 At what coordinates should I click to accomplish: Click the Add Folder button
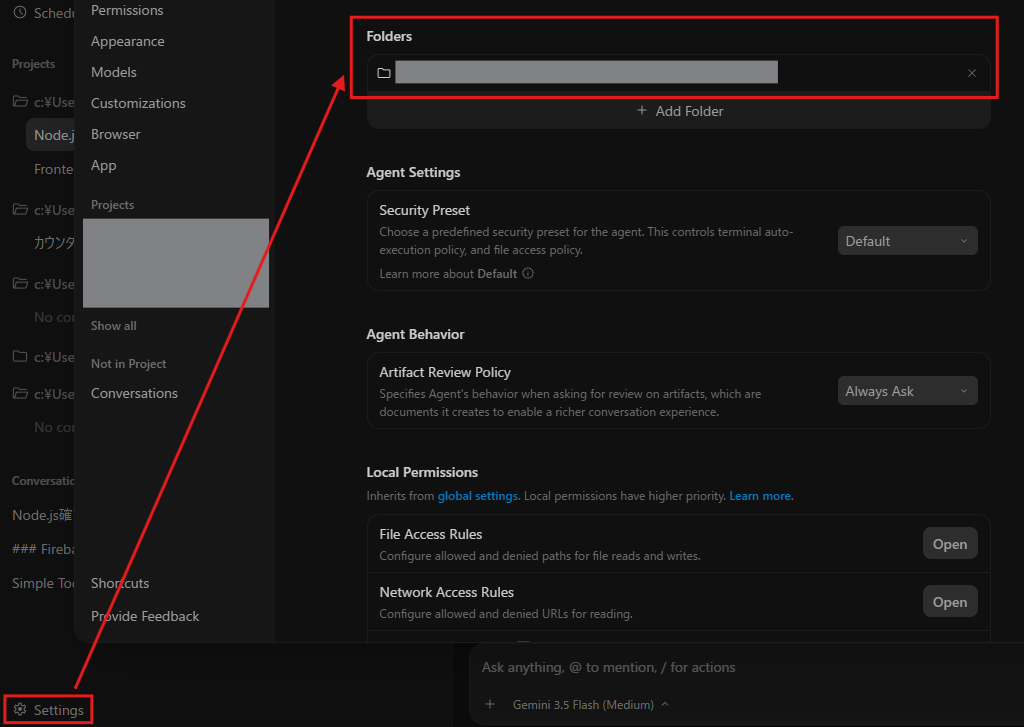[679, 111]
